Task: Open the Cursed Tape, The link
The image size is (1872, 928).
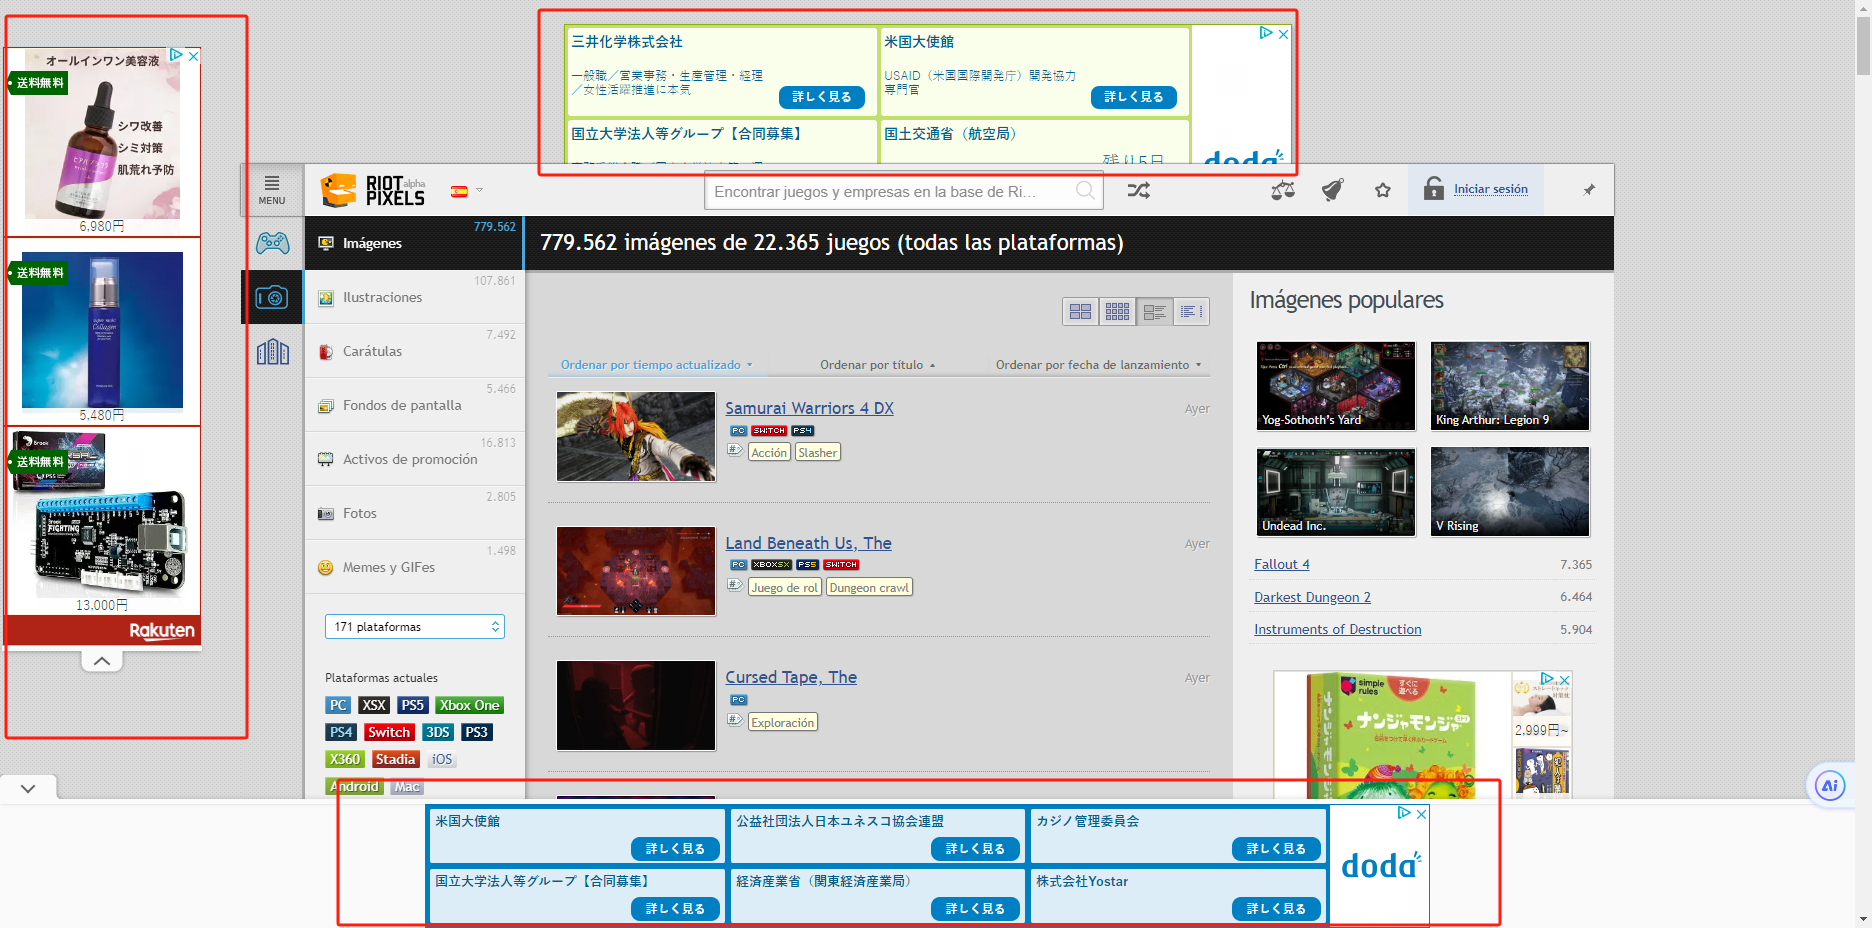Action: 791,677
